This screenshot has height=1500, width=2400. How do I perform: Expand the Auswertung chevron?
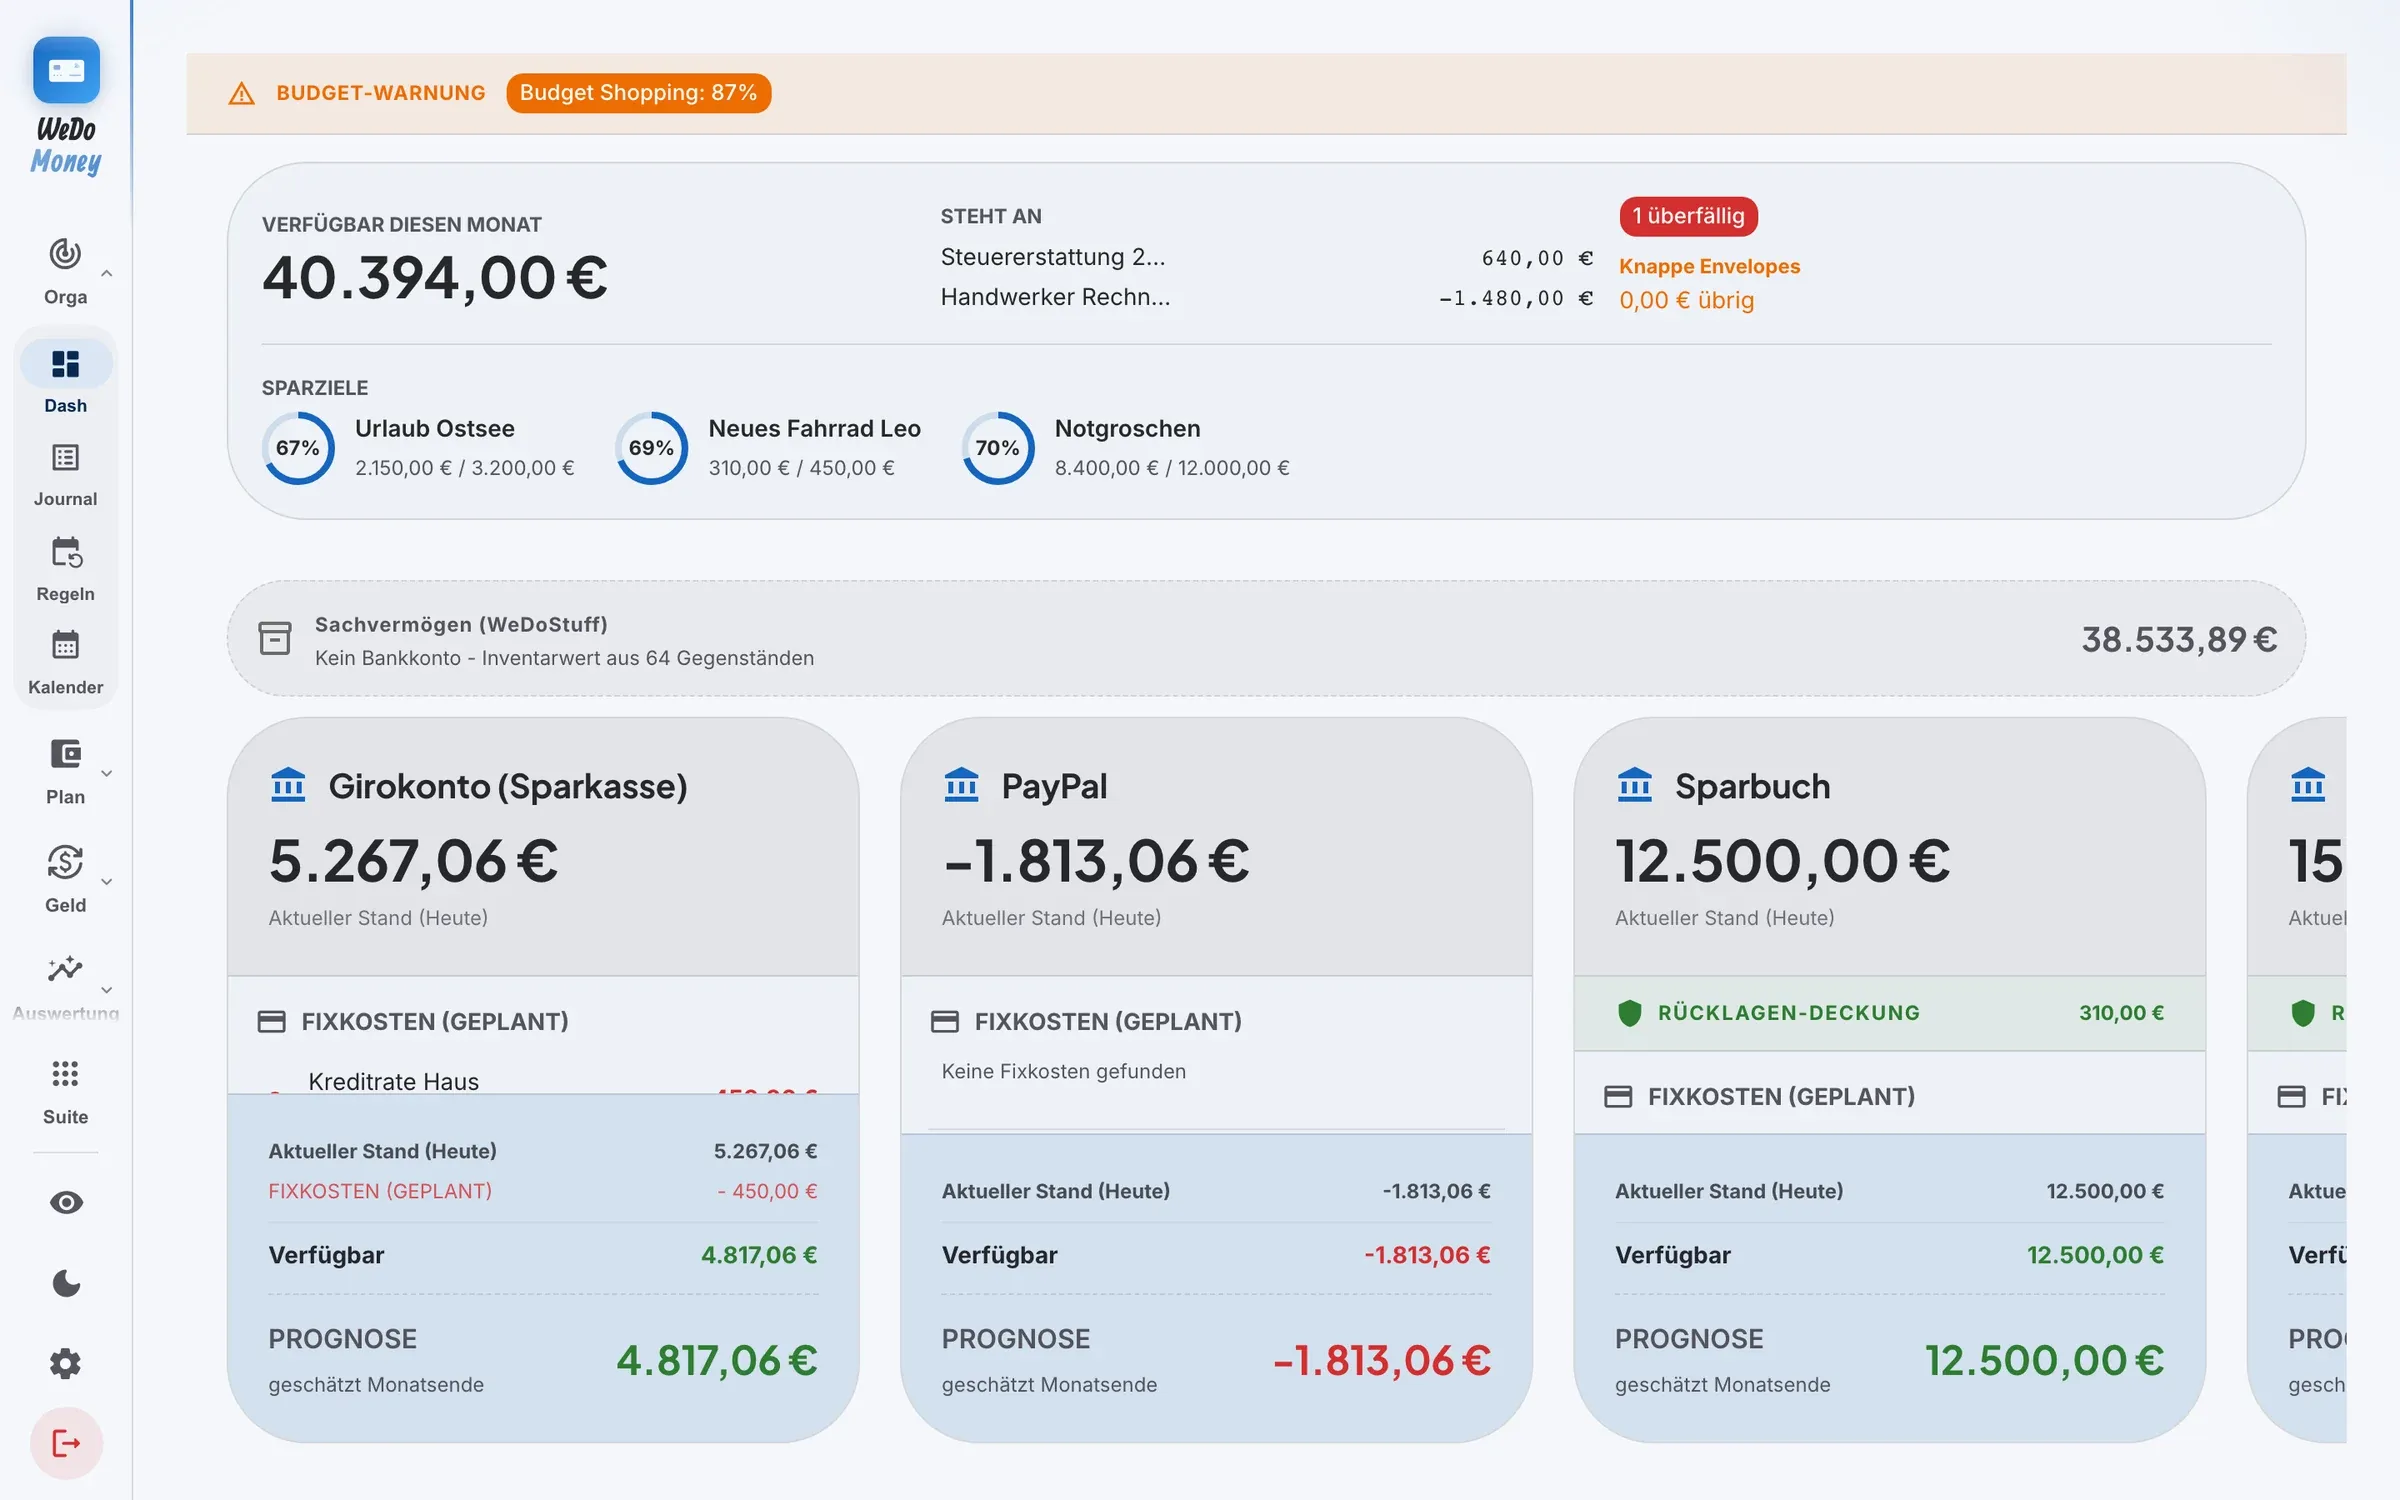point(107,989)
